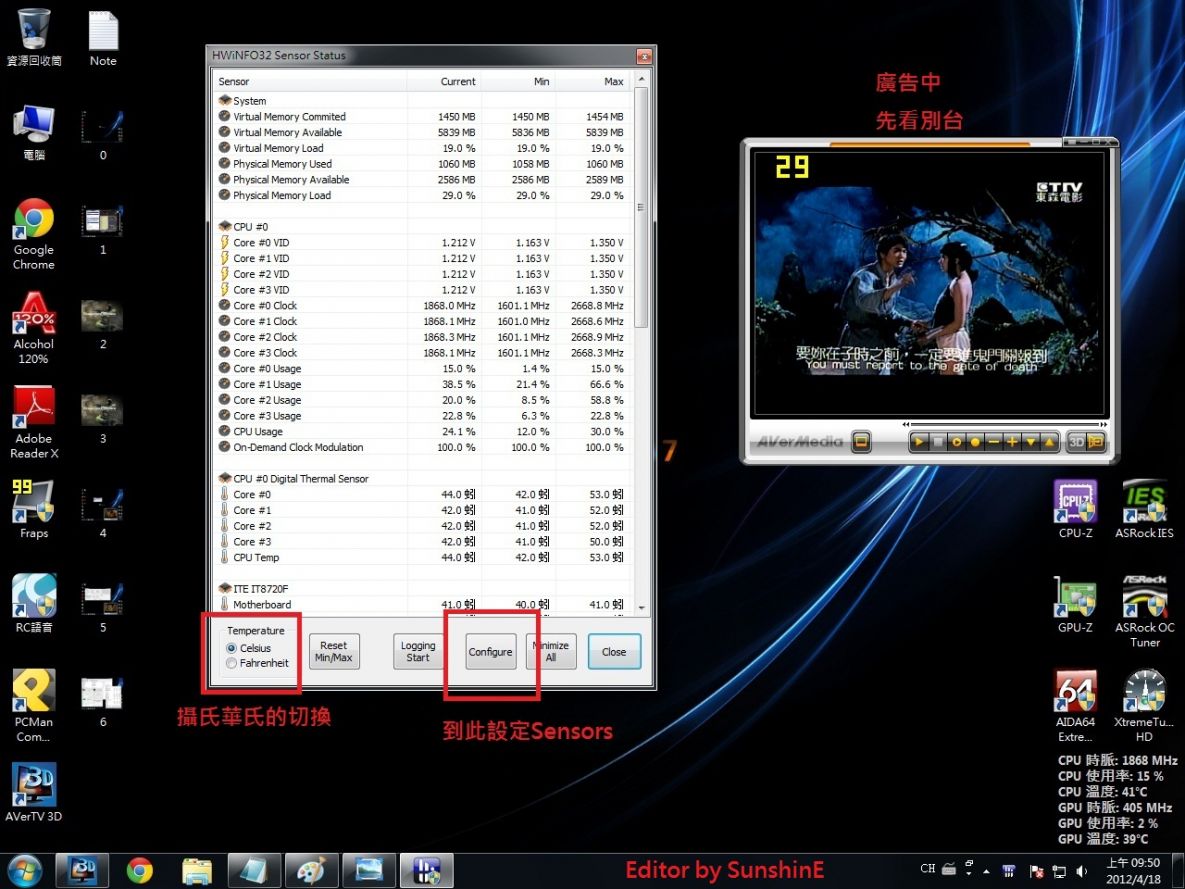The width and height of the screenshot is (1185, 889).
Task: Select the ITE IT8720F group row
Action: pyautogui.click(x=423, y=588)
